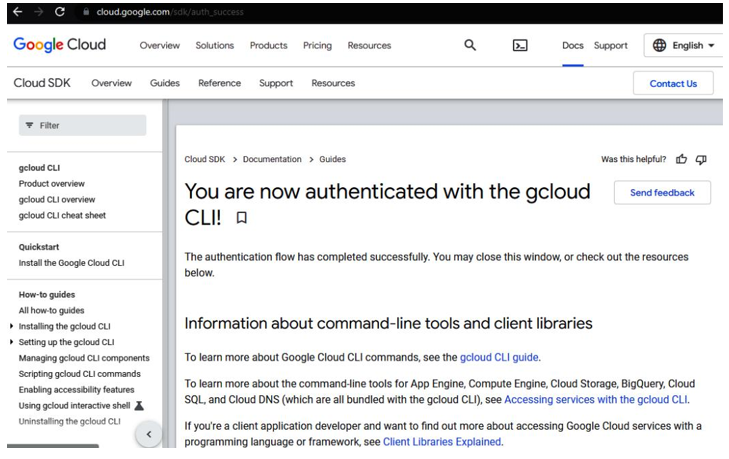Open Accessing services with the gcloud CLI link
729x459 pixels.
(x=596, y=399)
